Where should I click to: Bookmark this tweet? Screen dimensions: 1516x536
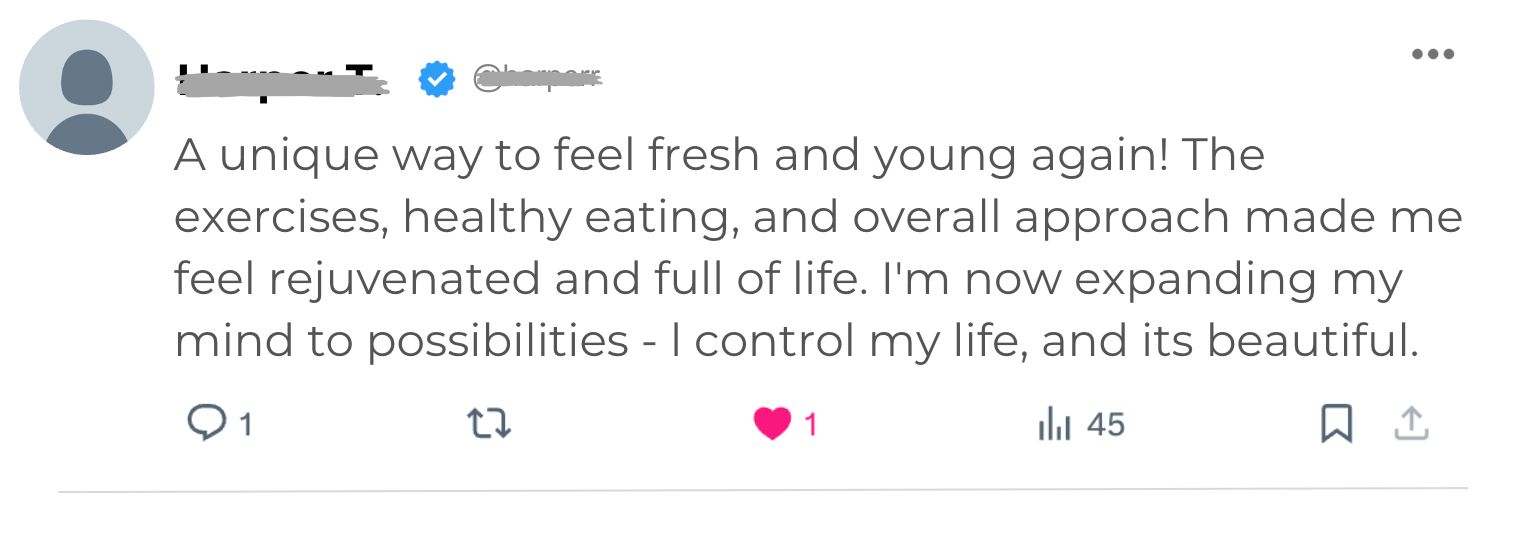(x=1336, y=424)
